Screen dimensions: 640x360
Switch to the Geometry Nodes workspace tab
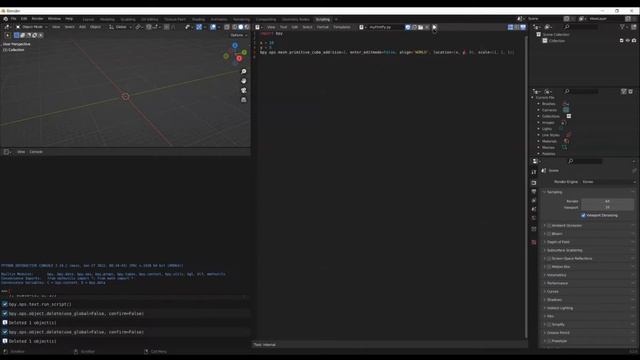(x=296, y=19)
